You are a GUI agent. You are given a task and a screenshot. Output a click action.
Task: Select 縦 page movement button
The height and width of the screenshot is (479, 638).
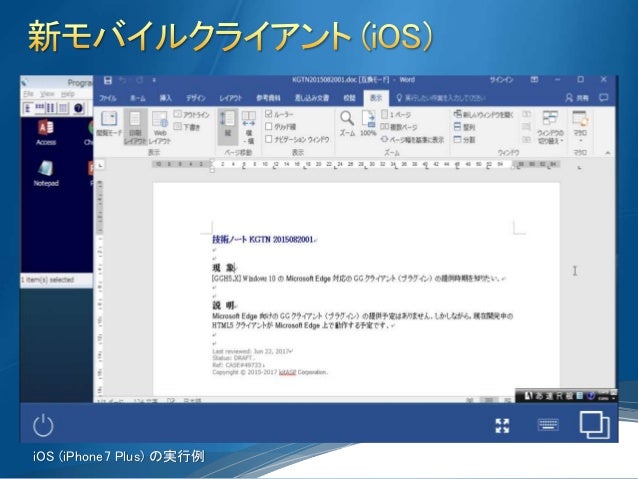[227, 127]
